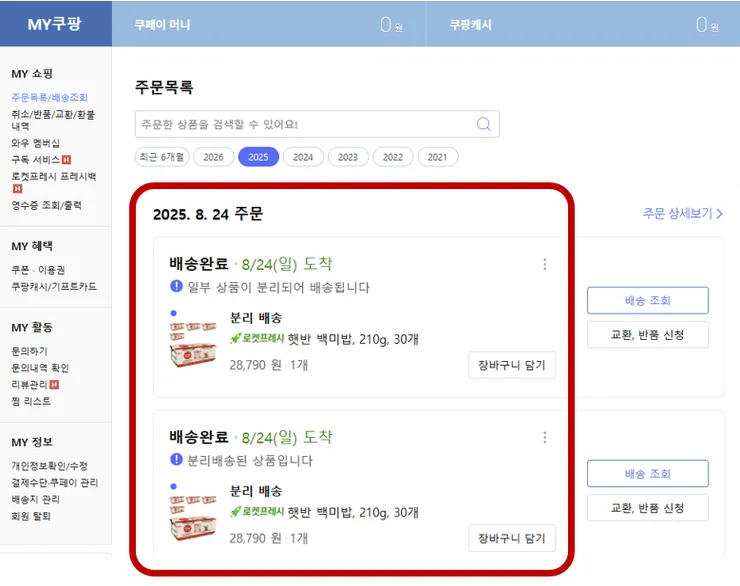Click the first 햇반 product thumbnail

pyautogui.click(x=193, y=344)
